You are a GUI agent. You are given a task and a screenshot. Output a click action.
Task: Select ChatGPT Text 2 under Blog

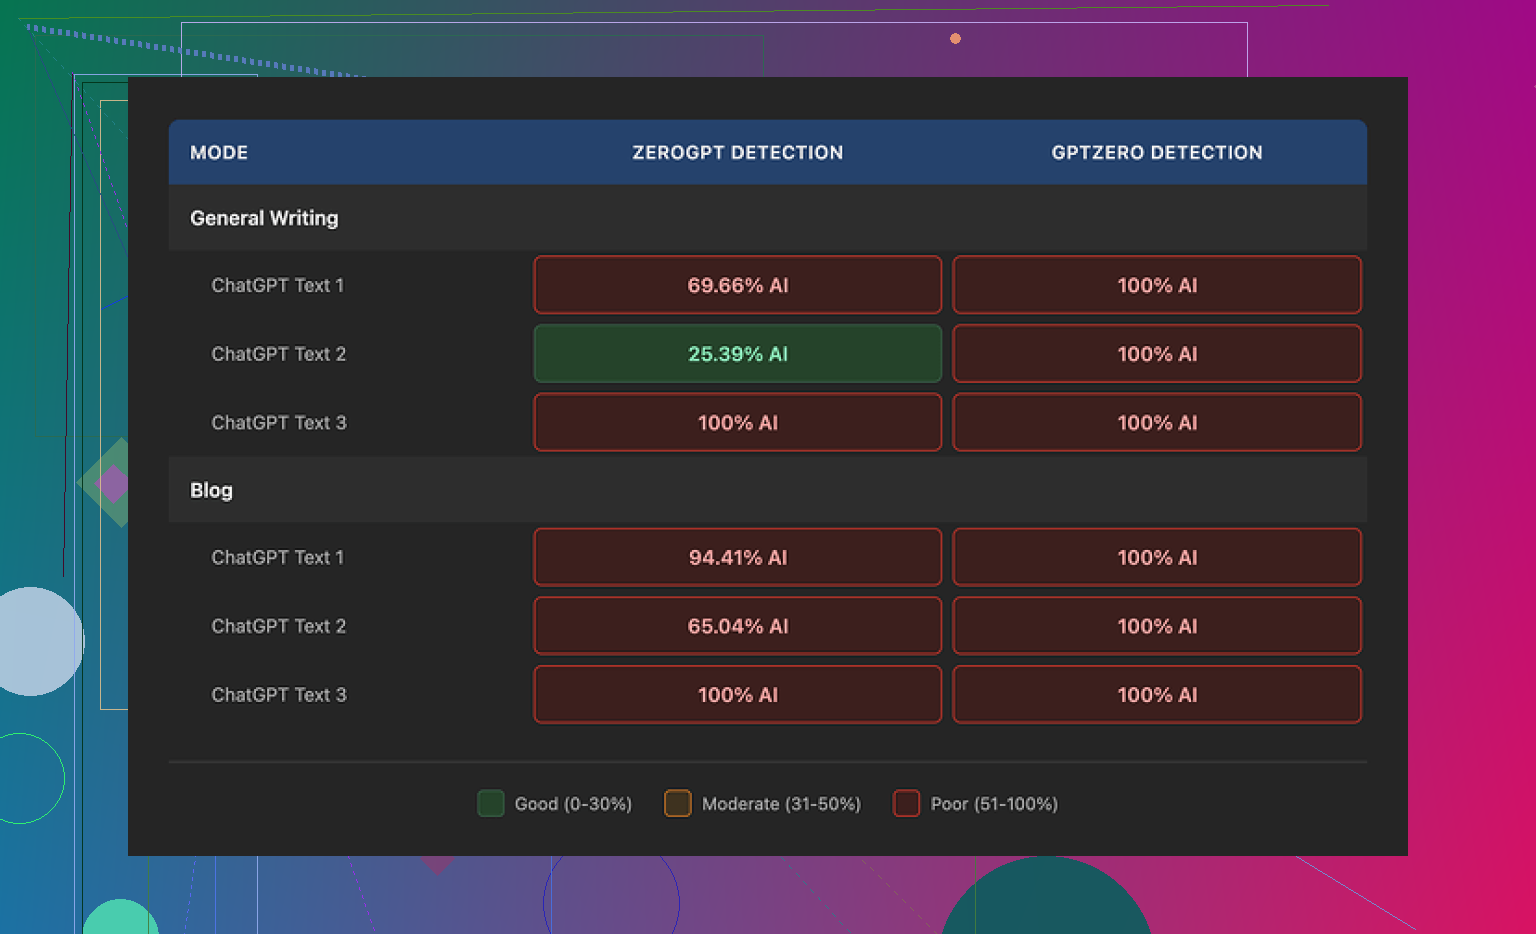[278, 627]
